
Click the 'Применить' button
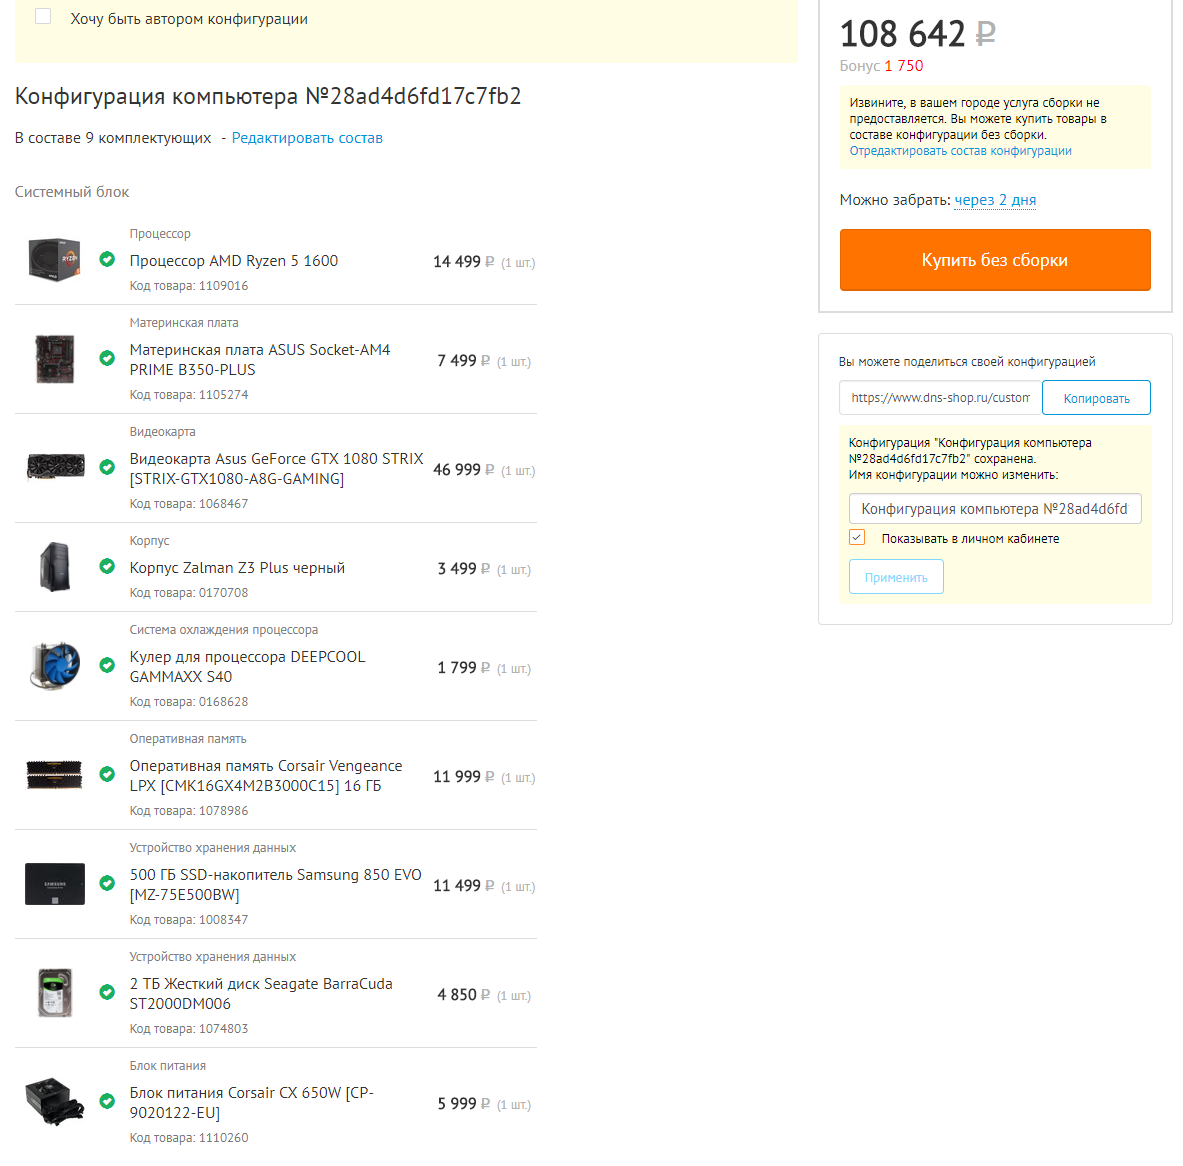(896, 577)
